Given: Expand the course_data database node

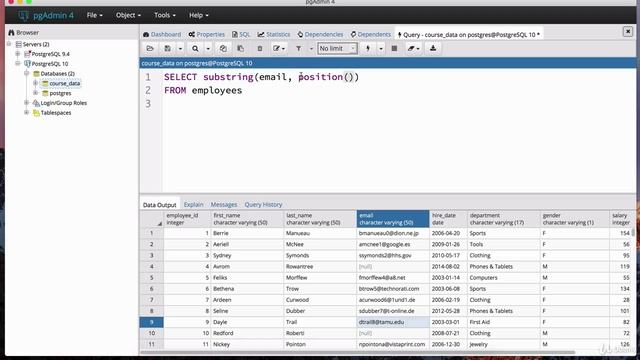Looking at the screenshot, I should (36, 83).
